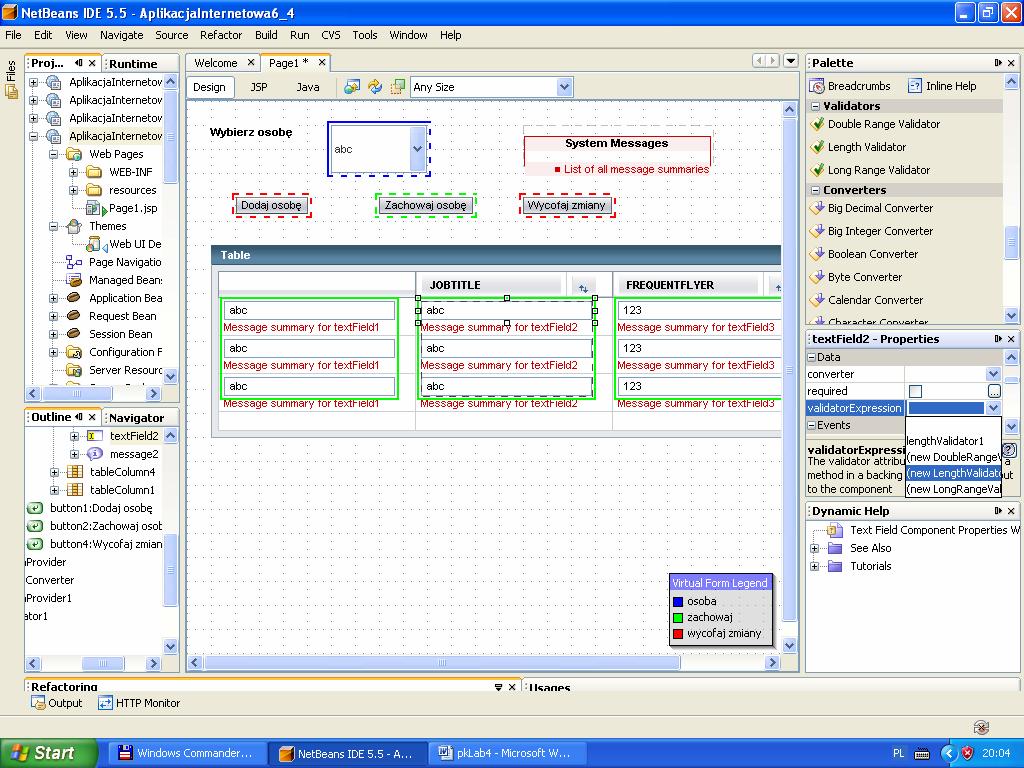Open the Build menu
1024x768 pixels.
(266, 35)
